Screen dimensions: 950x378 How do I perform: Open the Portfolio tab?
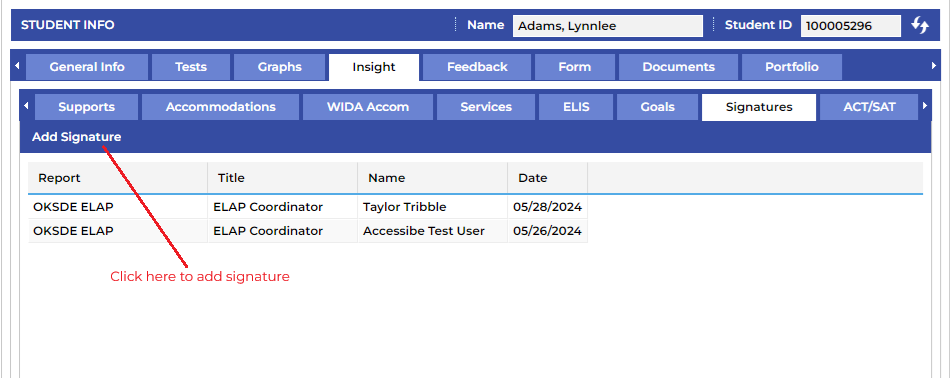(791, 67)
